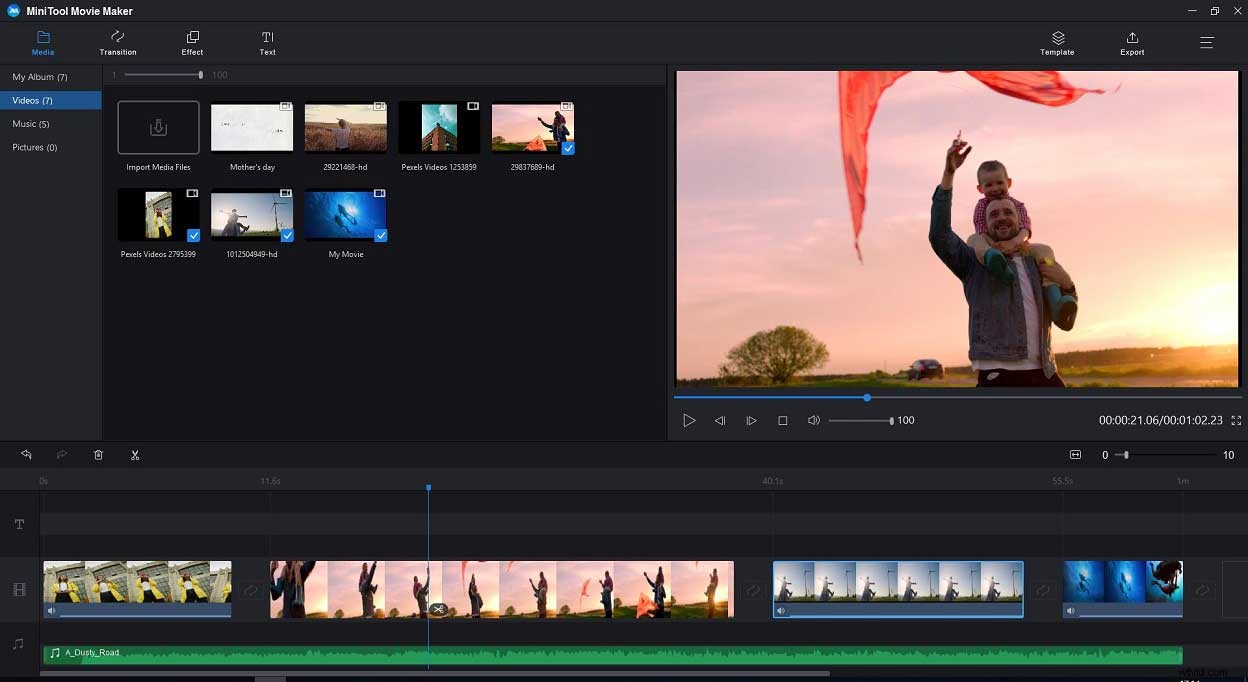This screenshot has height=682, width=1248.
Task: Fit the timeline to window
Action: coord(1074,455)
